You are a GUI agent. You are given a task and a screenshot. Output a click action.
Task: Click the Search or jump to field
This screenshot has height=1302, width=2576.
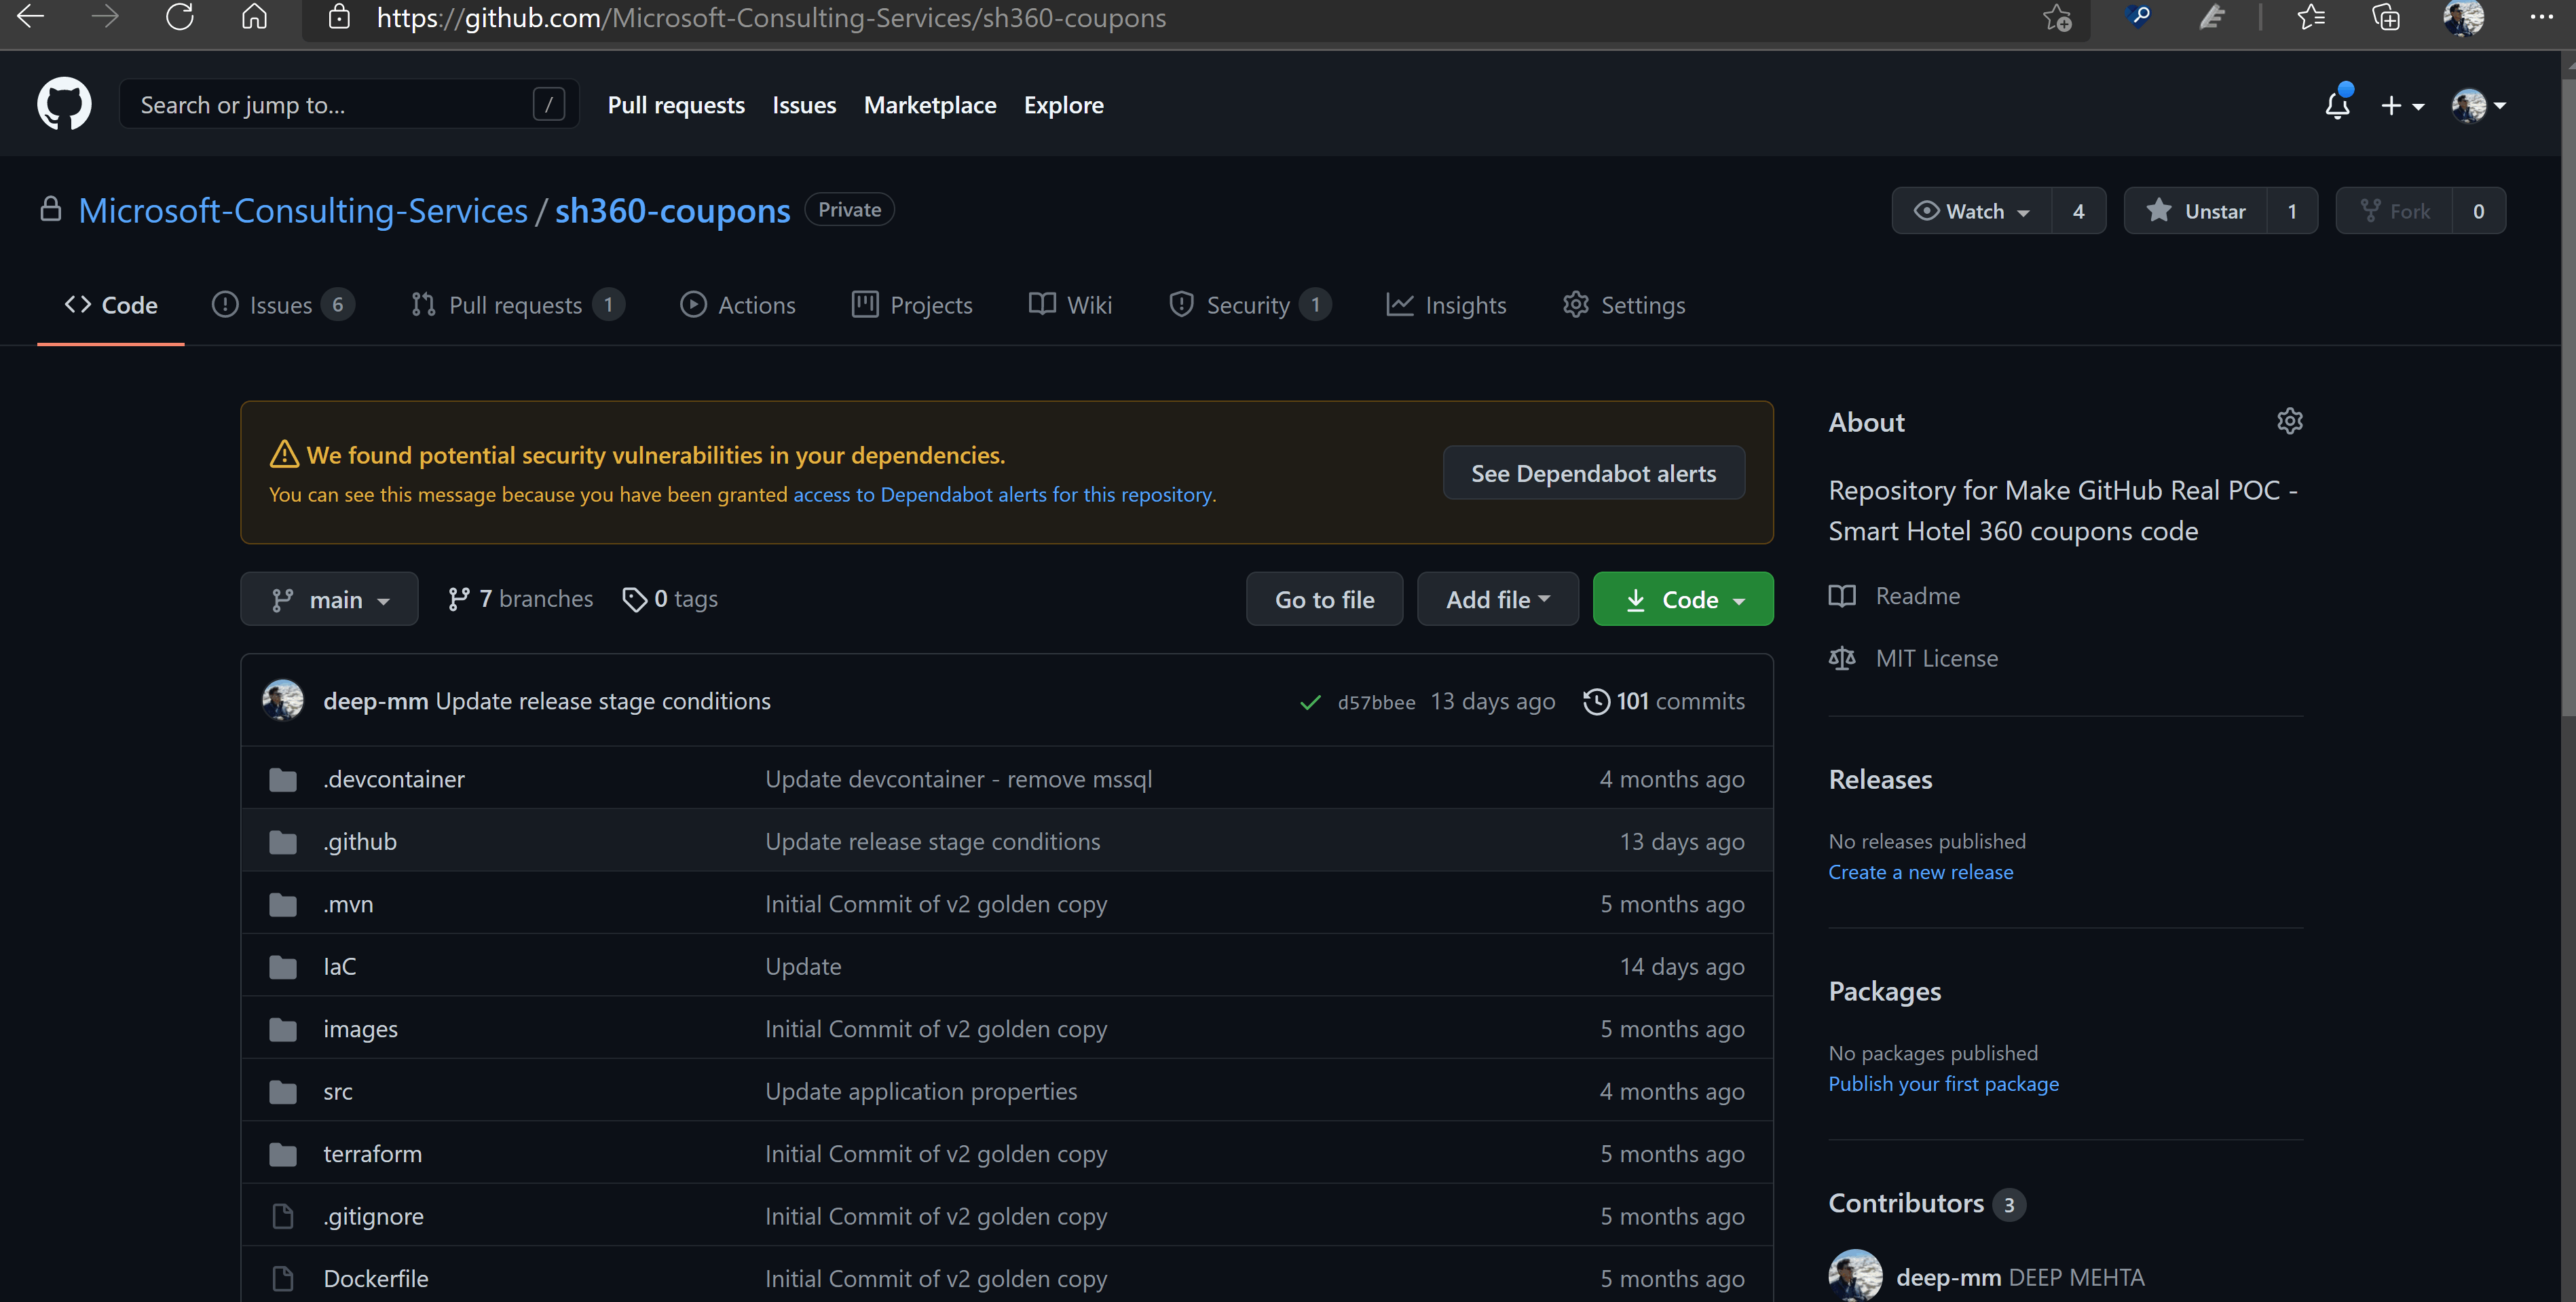click(349, 104)
